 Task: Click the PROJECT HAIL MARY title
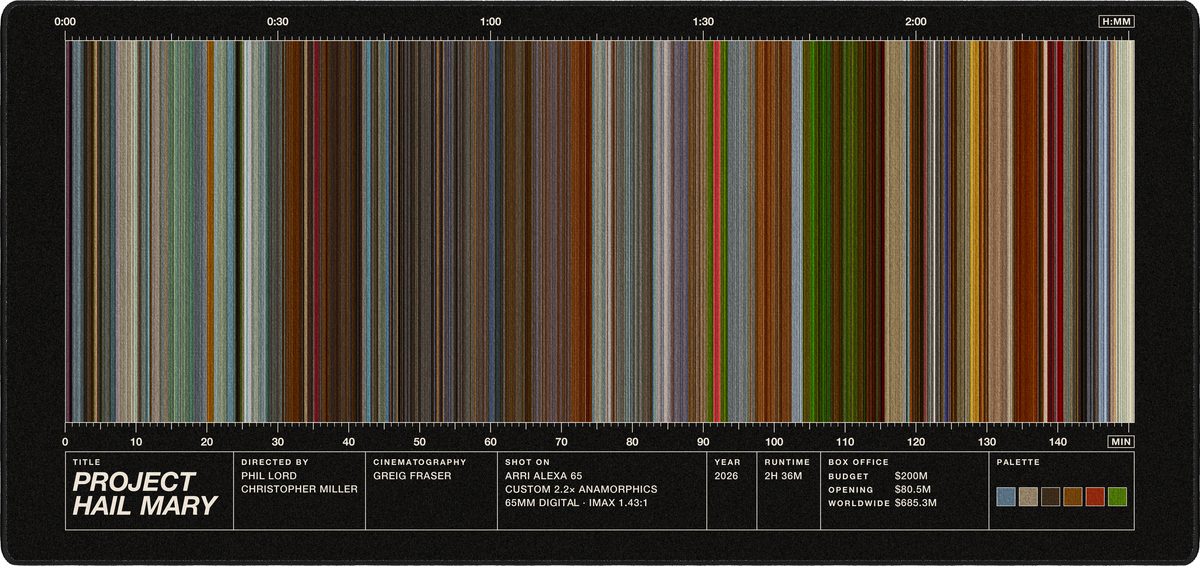point(144,494)
